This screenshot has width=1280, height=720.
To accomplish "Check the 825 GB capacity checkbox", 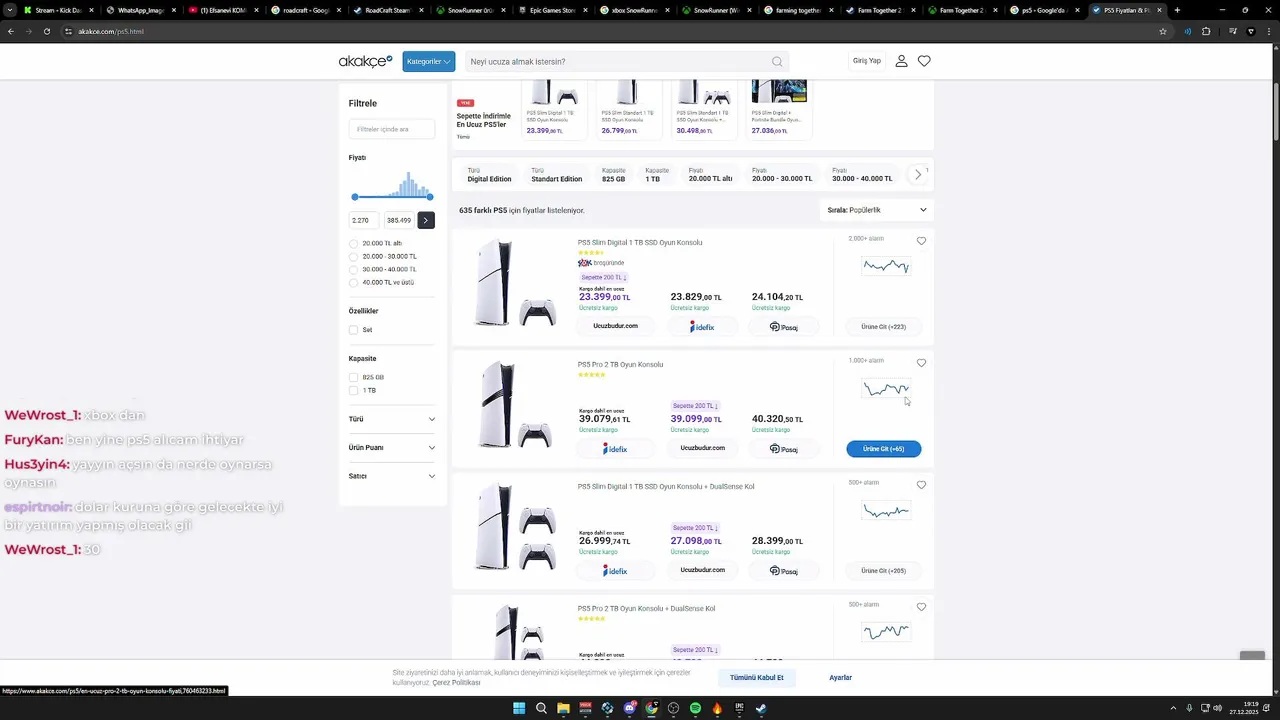I will [x=353, y=377].
